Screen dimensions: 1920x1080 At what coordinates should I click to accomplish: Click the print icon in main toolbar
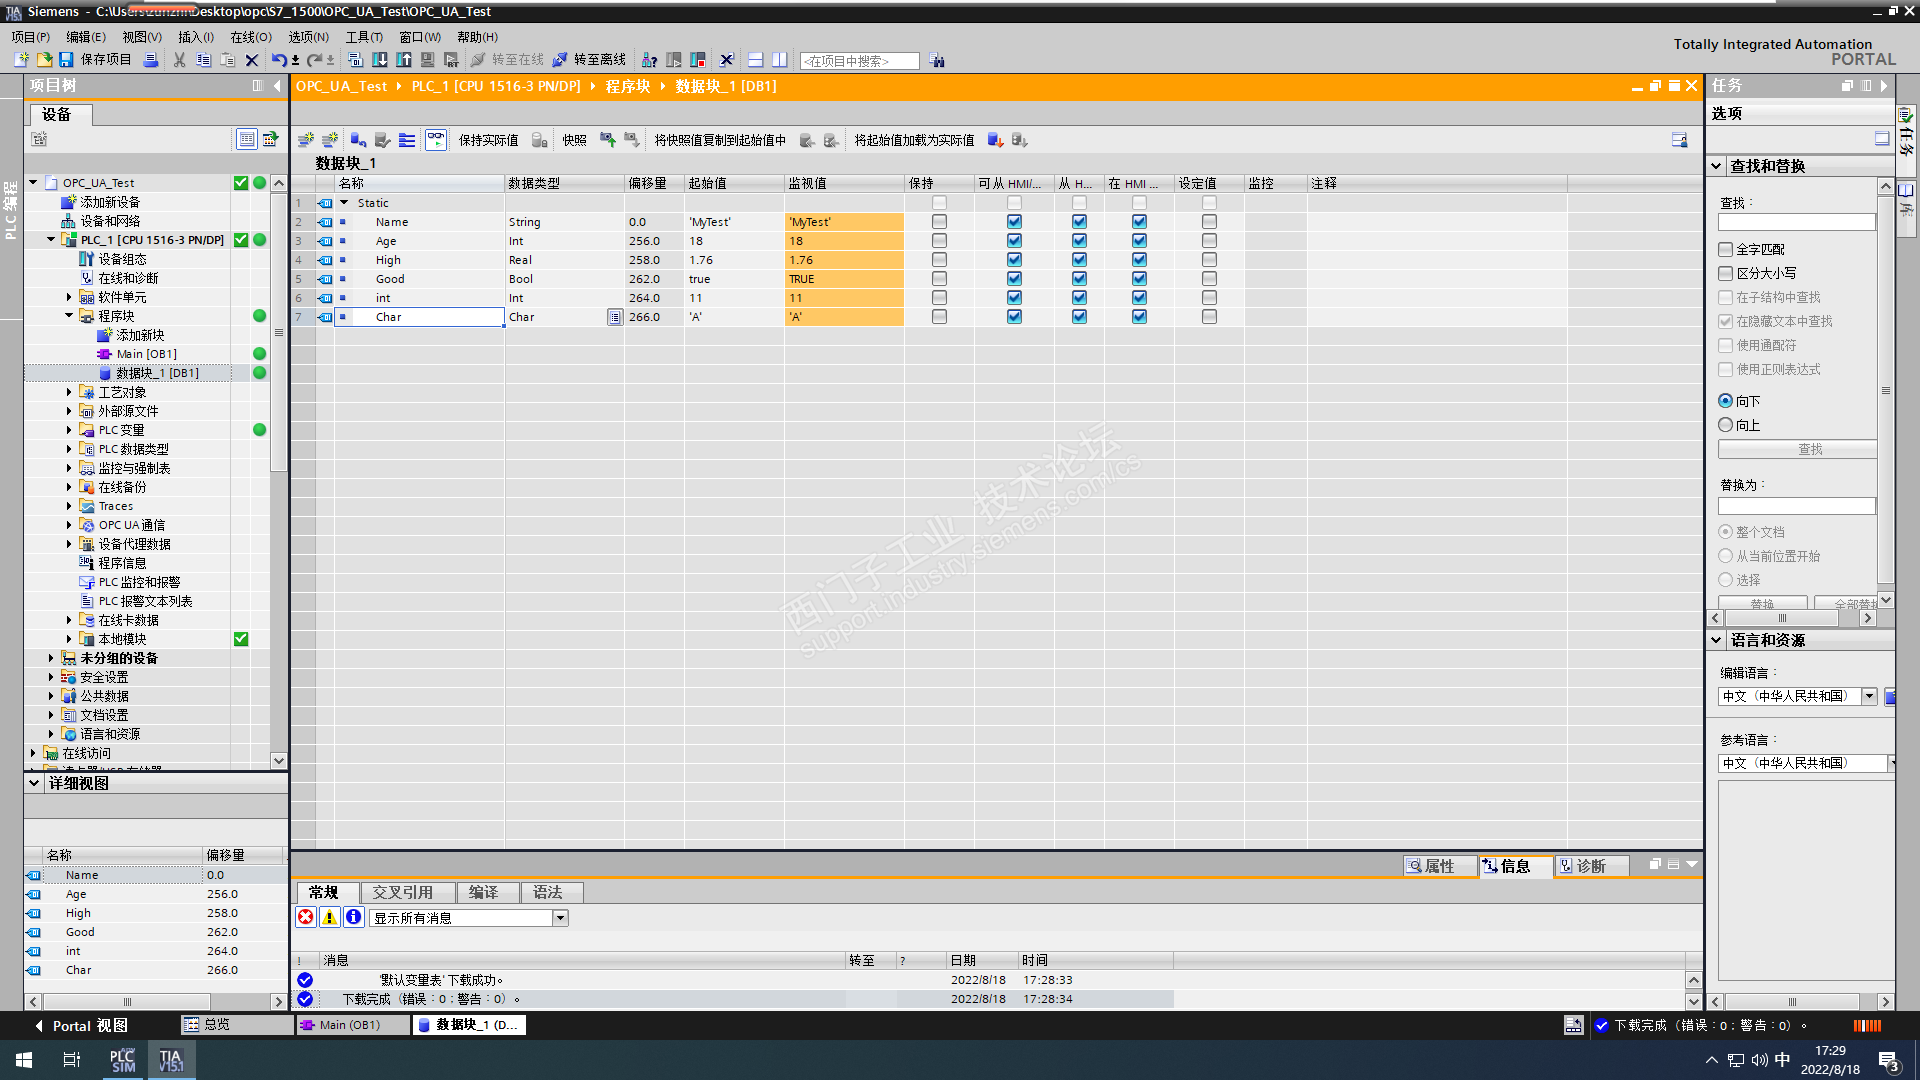[151, 60]
